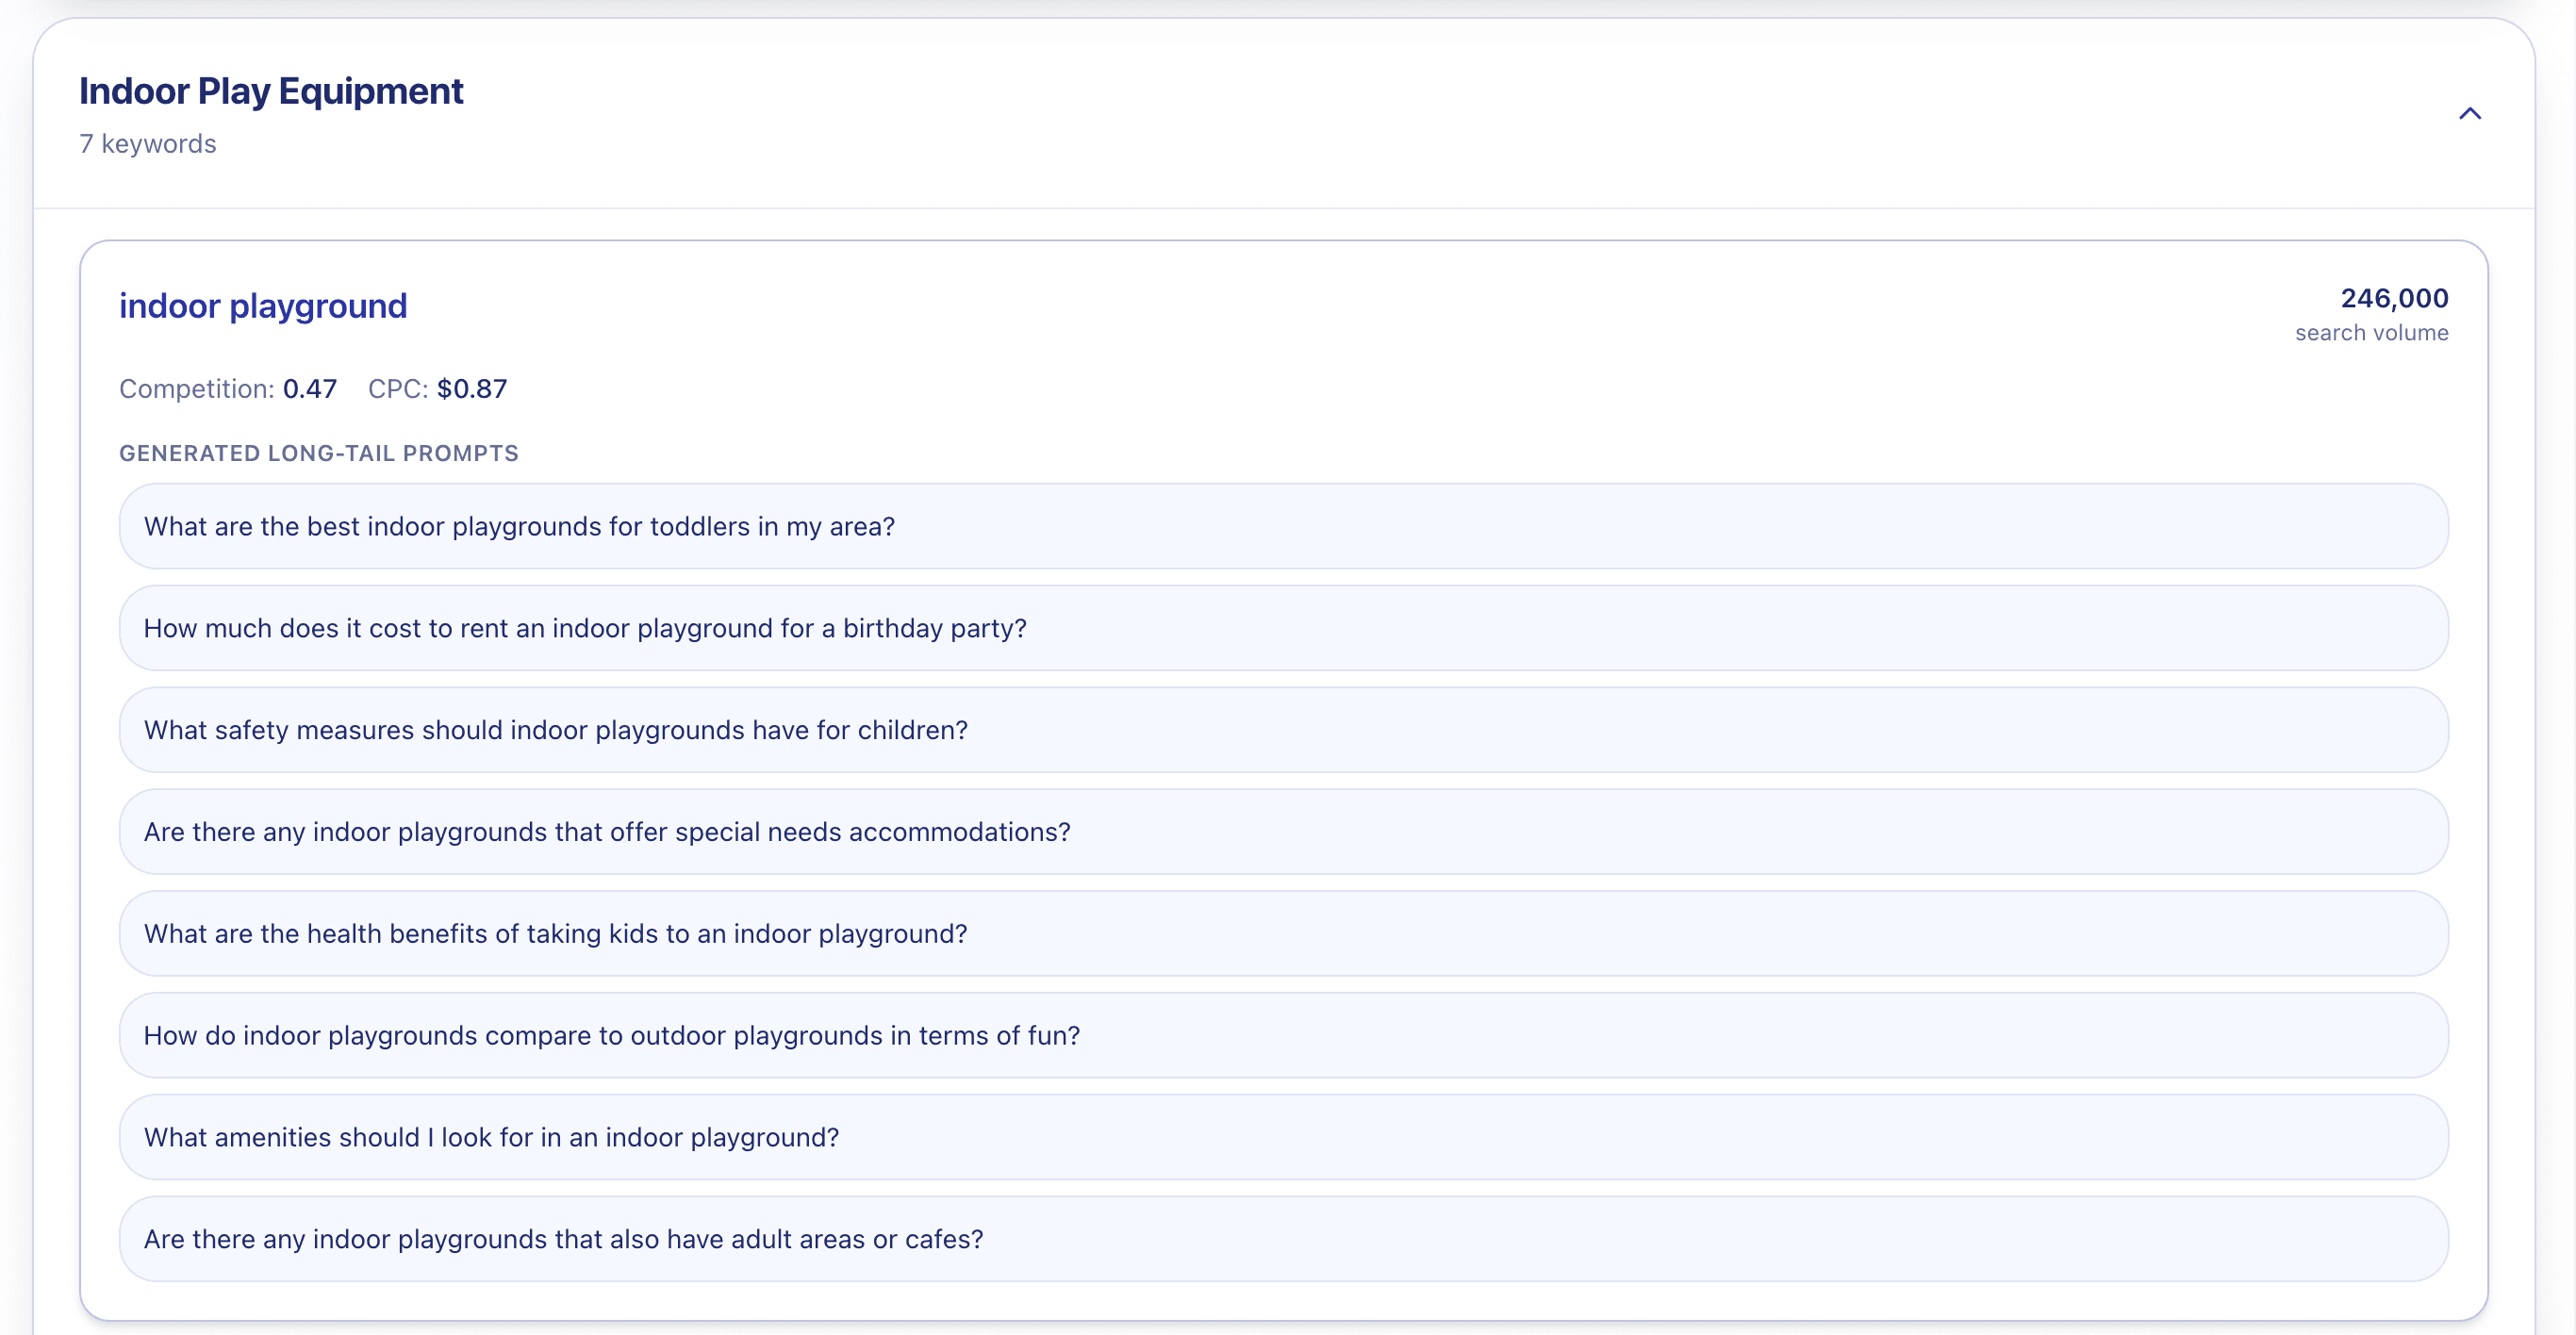Image resolution: width=2576 pixels, height=1335 pixels.
Task: Pick the health benefits prompt
Action: pos(556,934)
